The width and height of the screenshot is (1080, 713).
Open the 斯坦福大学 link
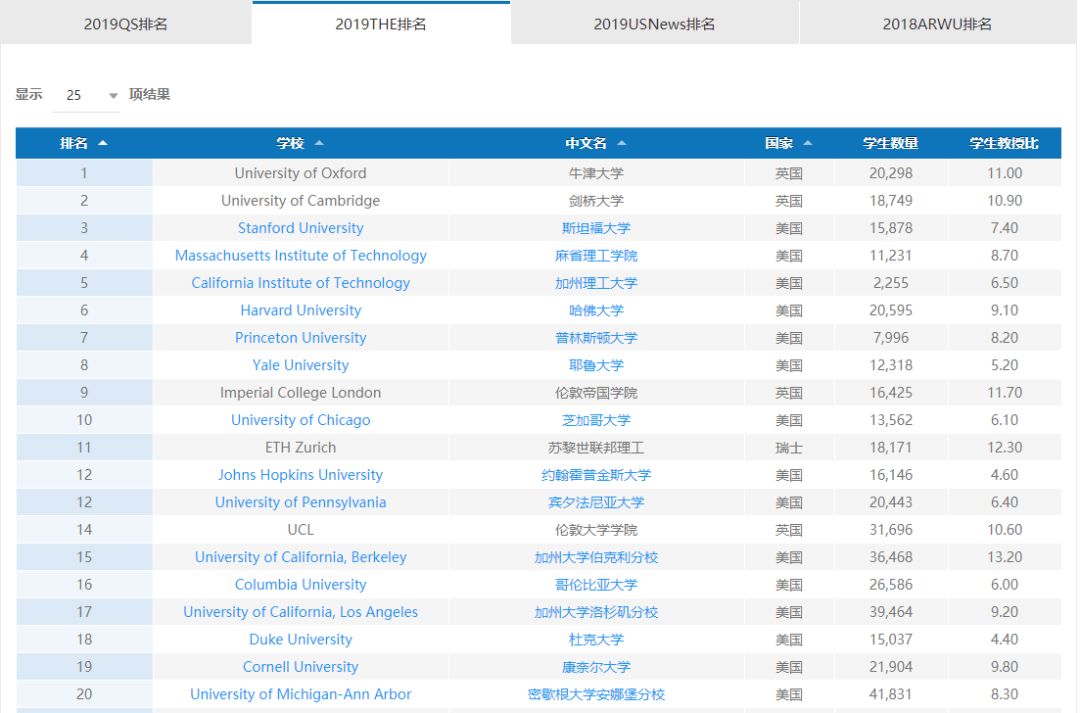pos(596,228)
